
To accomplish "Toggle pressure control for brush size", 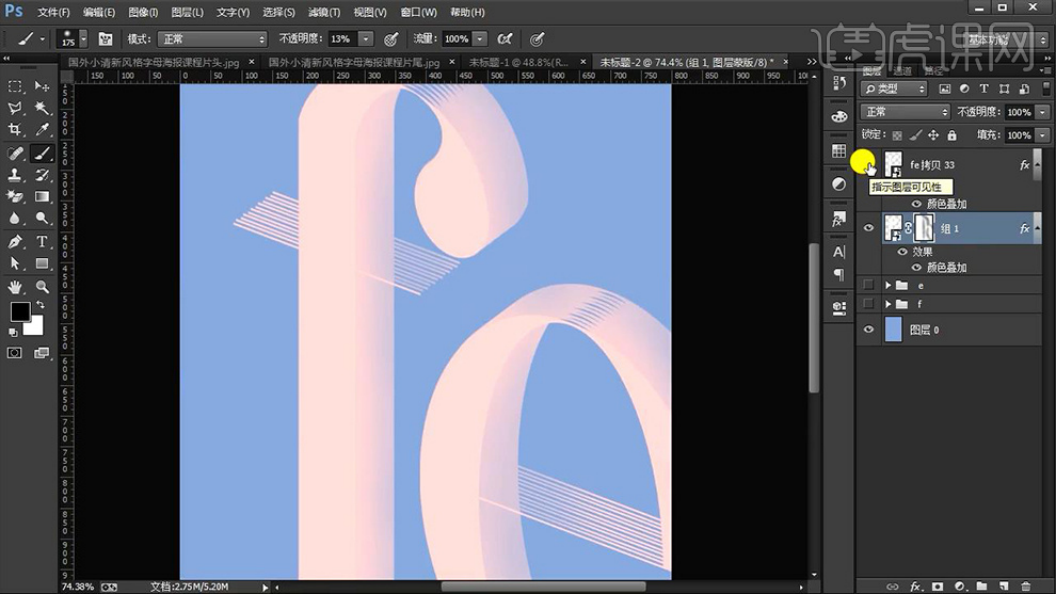I will tap(537, 39).
